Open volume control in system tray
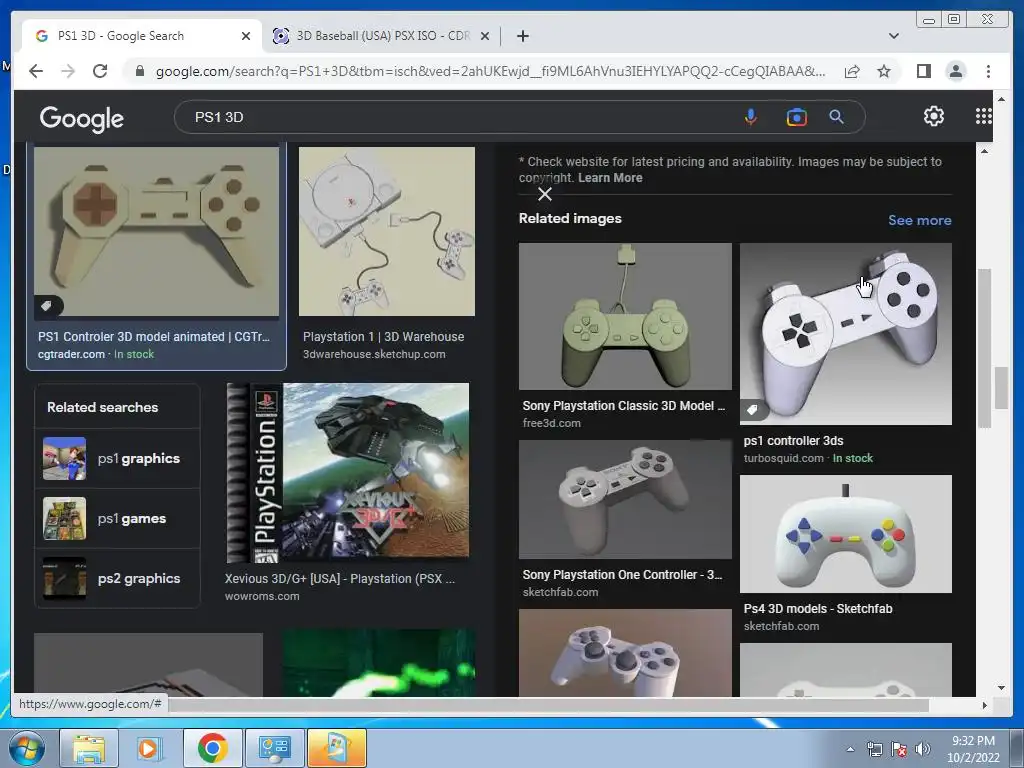 pyautogui.click(x=922, y=749)
